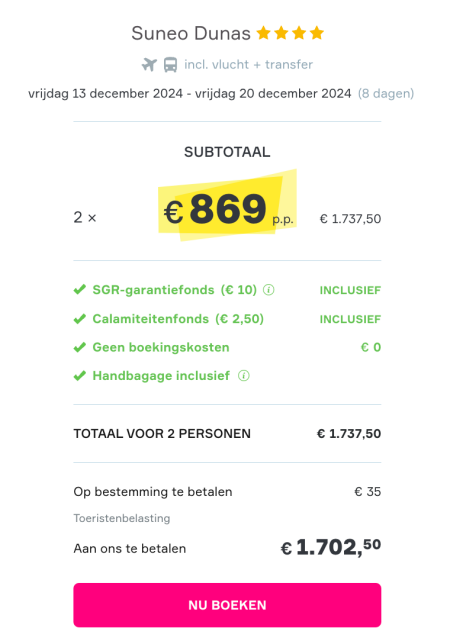Click checkmark beside SGR-garantiefonds
The height and width of the screenshot is (638, 450).
[x=80, y=290]
